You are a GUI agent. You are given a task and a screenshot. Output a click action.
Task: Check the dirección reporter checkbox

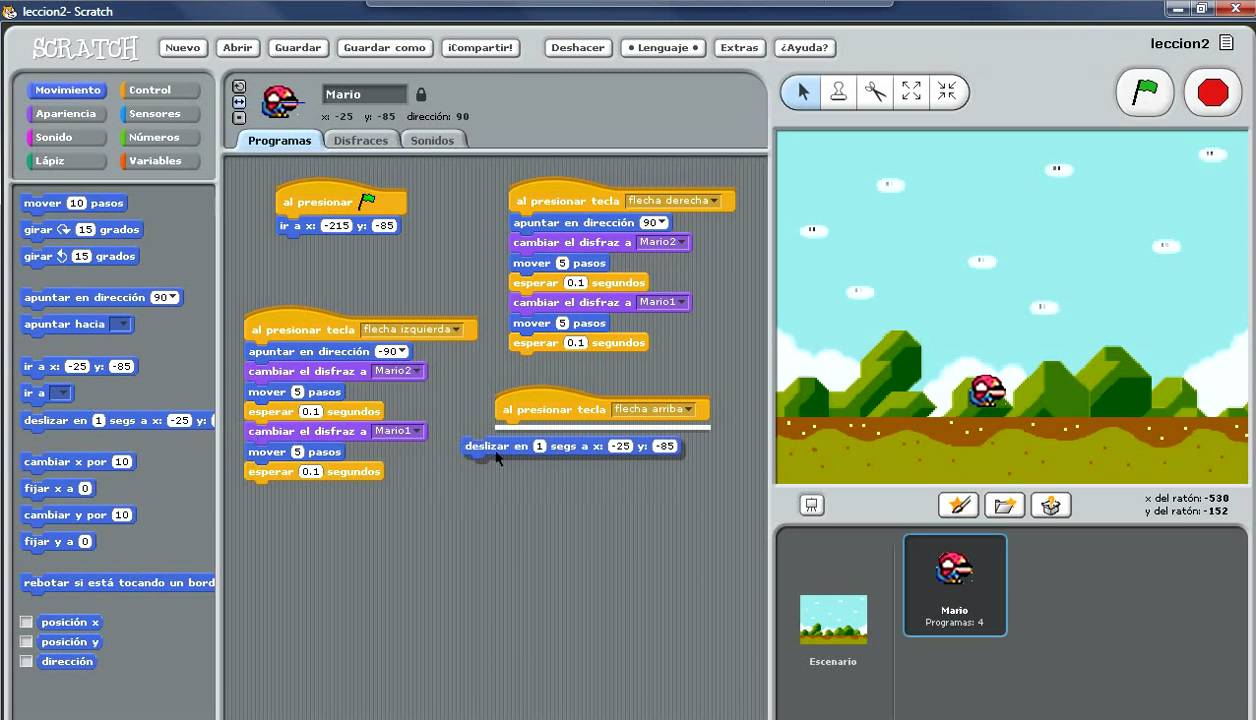click(27, 661)
